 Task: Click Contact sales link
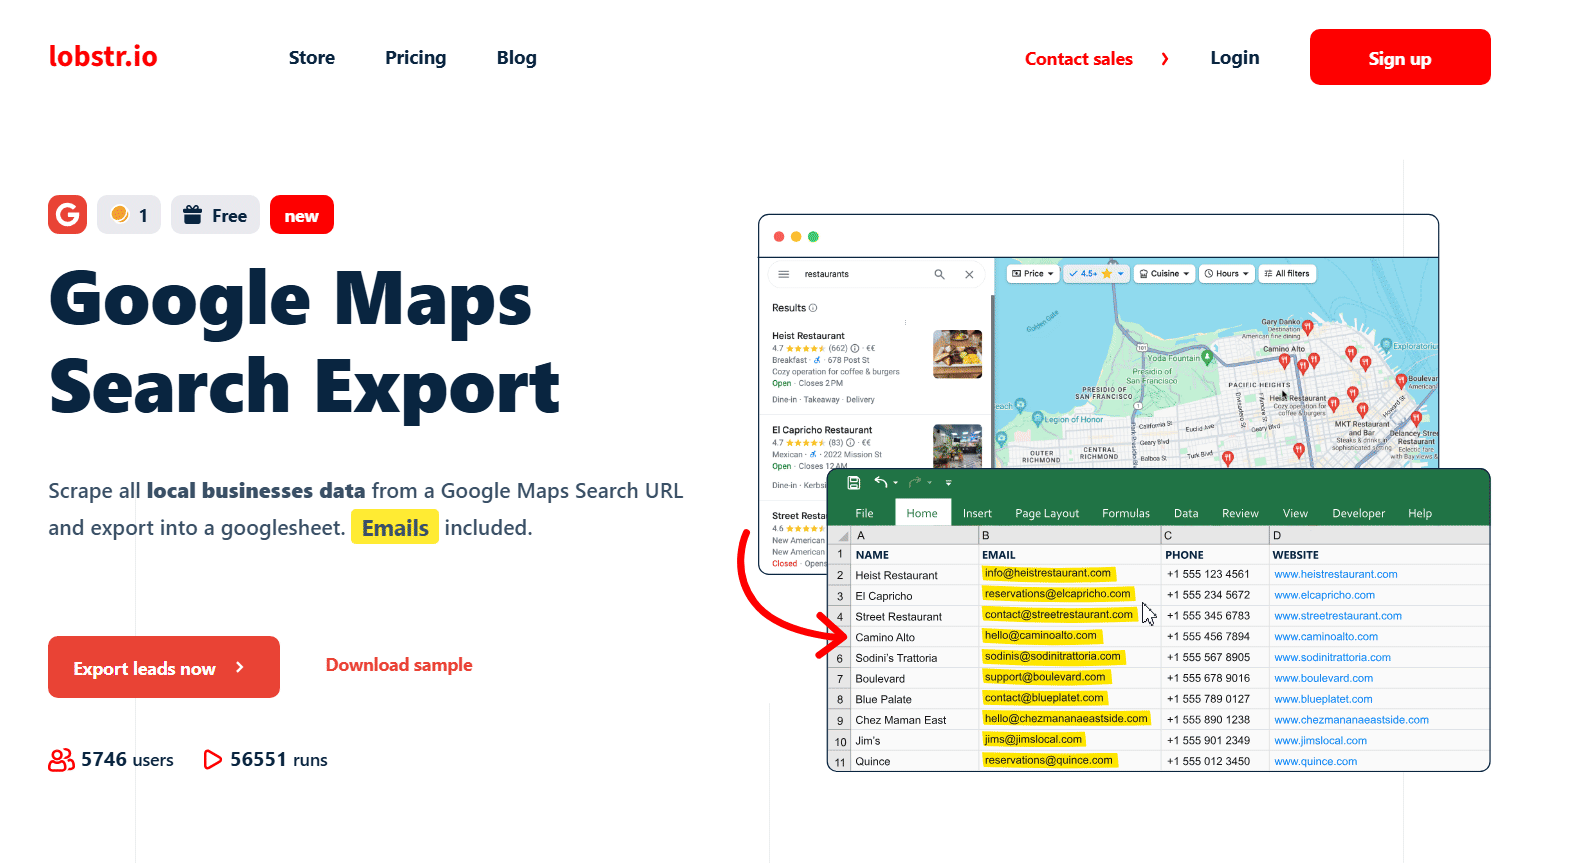(1079, 59)
